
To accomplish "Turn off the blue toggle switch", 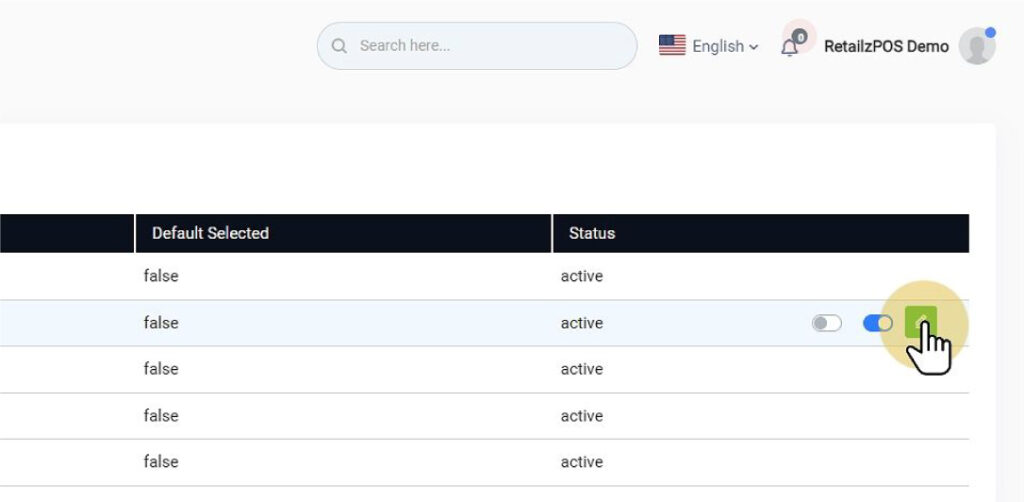I will [x=877, y=323].
